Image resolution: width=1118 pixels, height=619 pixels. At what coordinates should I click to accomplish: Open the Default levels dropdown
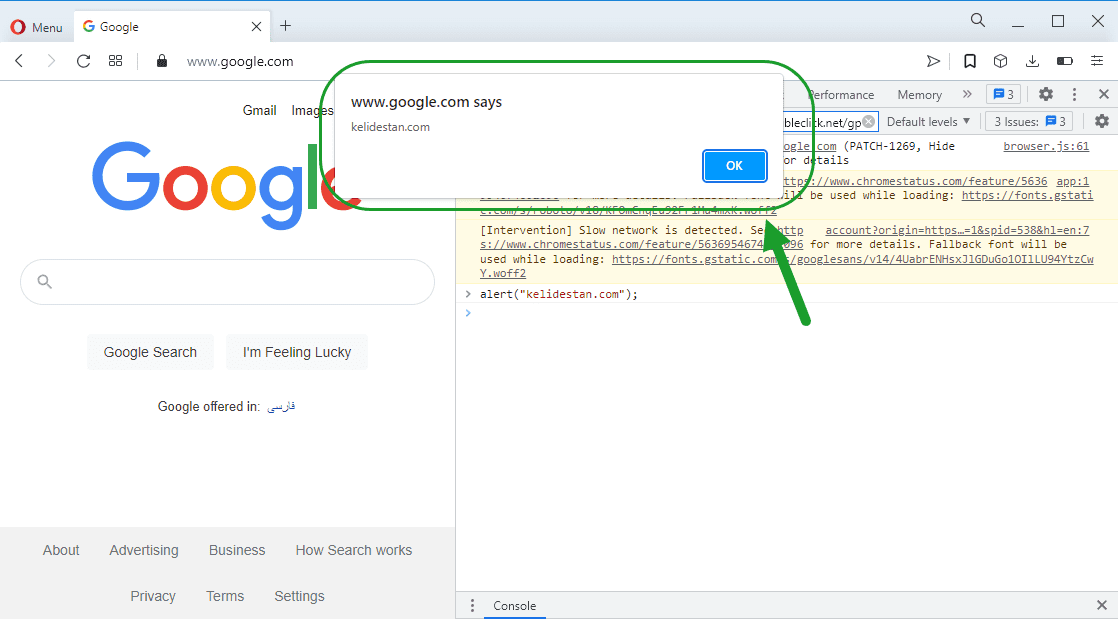click(x=928, y=122)
